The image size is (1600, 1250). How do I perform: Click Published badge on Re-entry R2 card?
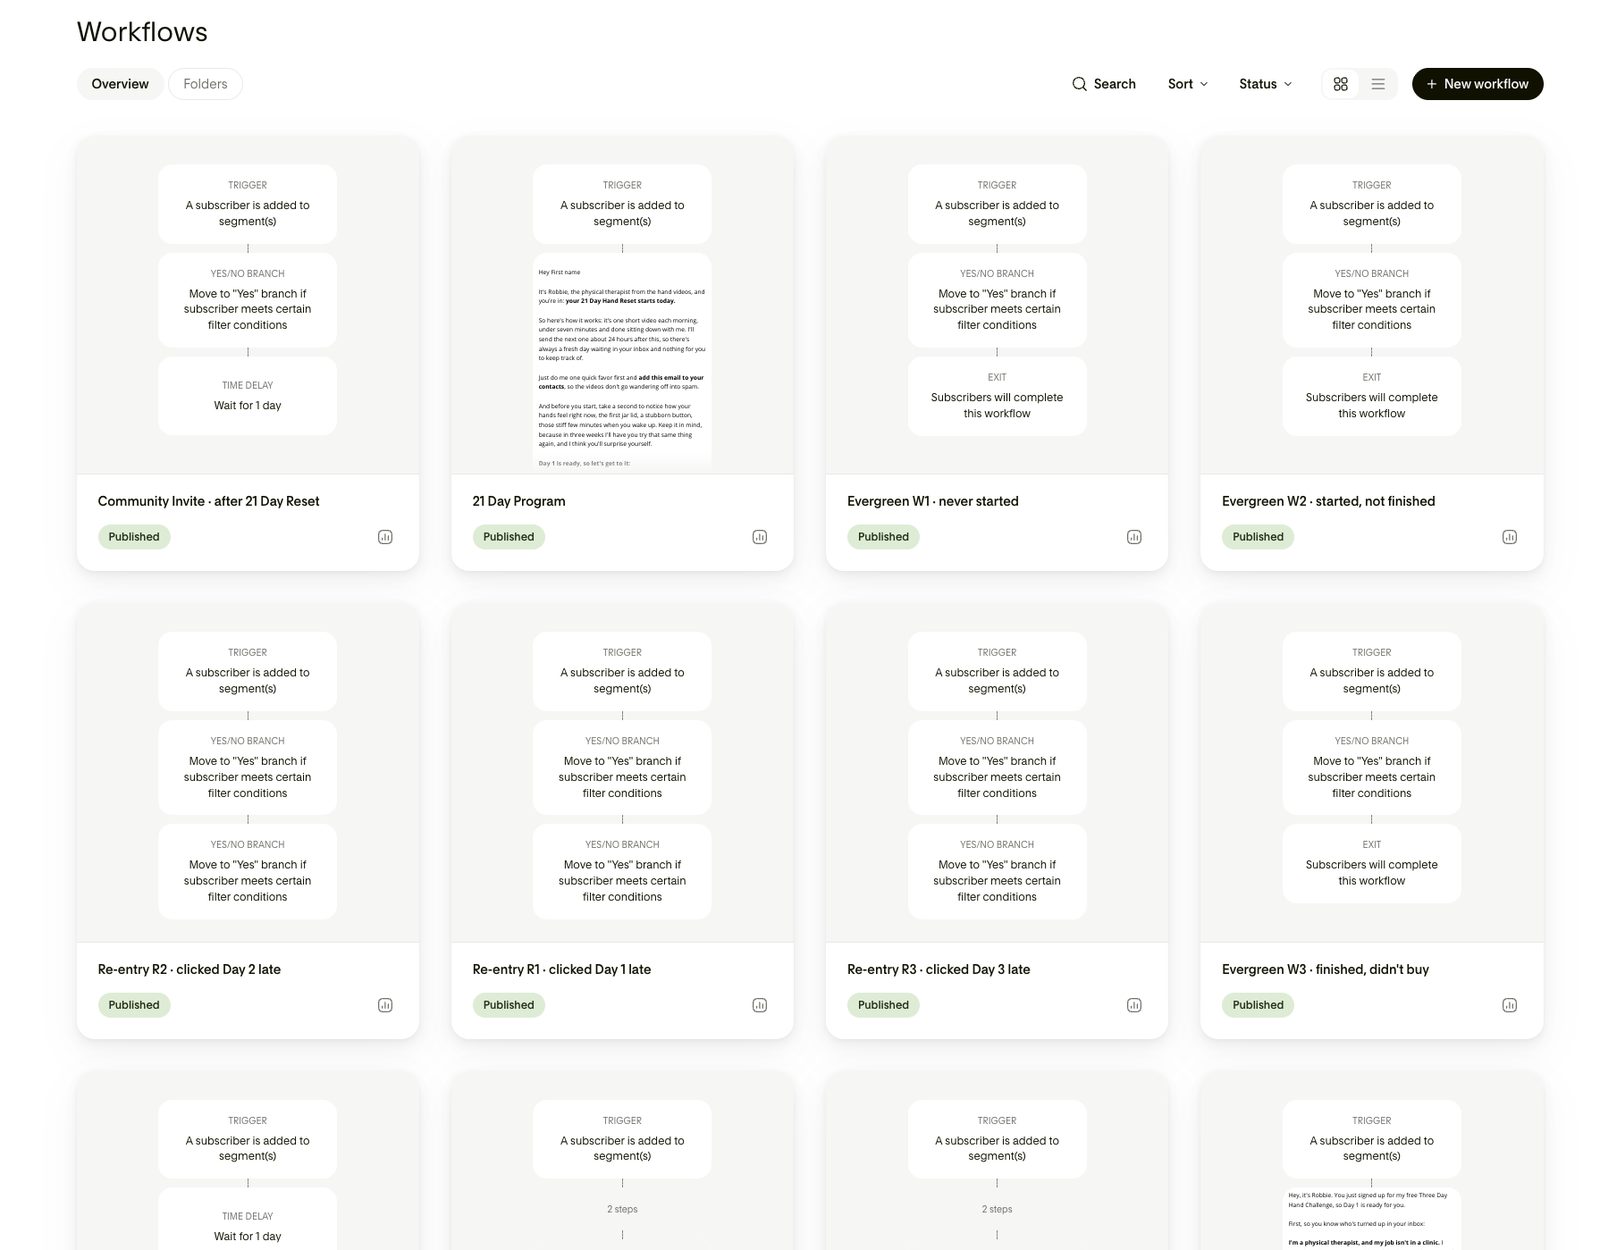[x=134, y=1005]
